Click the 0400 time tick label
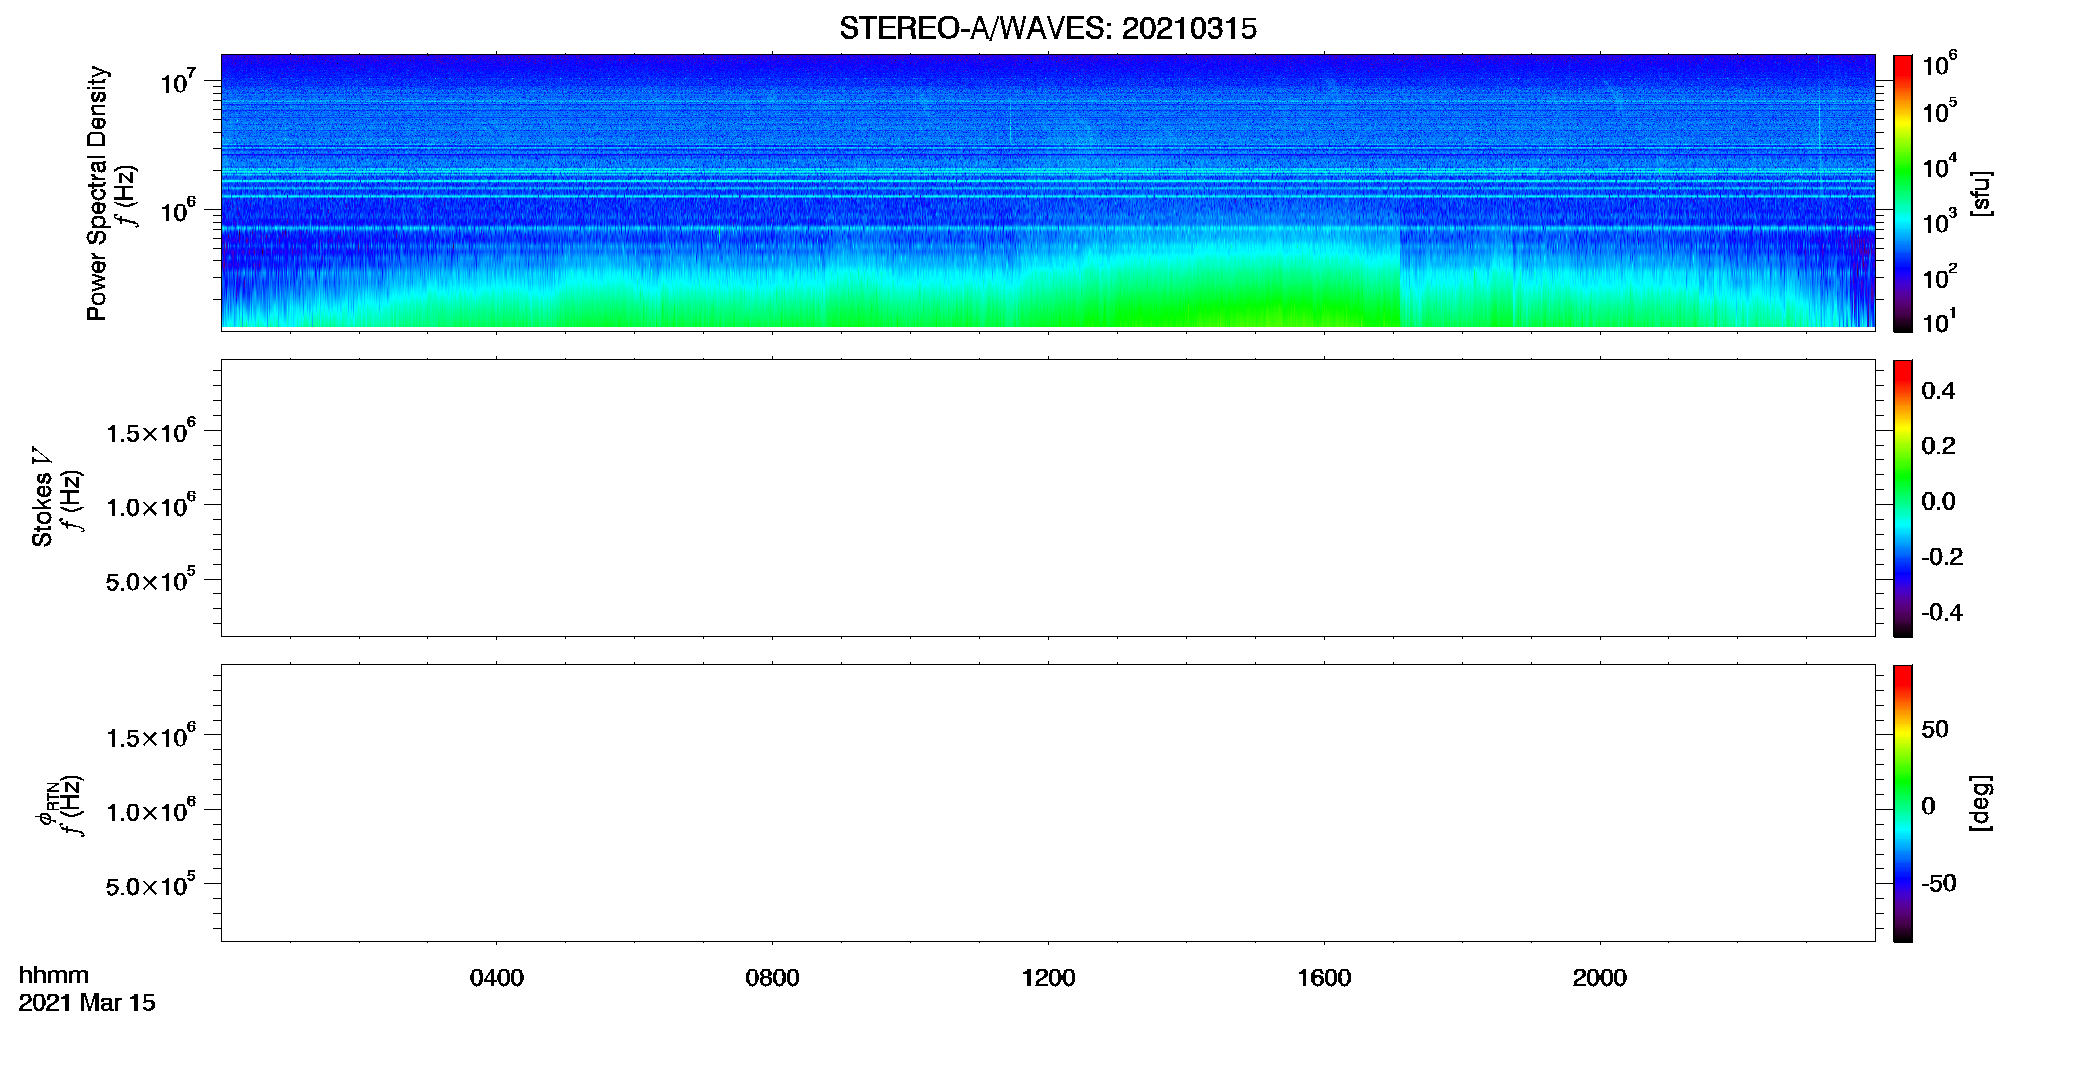The height and width of the screenshot is (1080, 2096). point(497,978)
